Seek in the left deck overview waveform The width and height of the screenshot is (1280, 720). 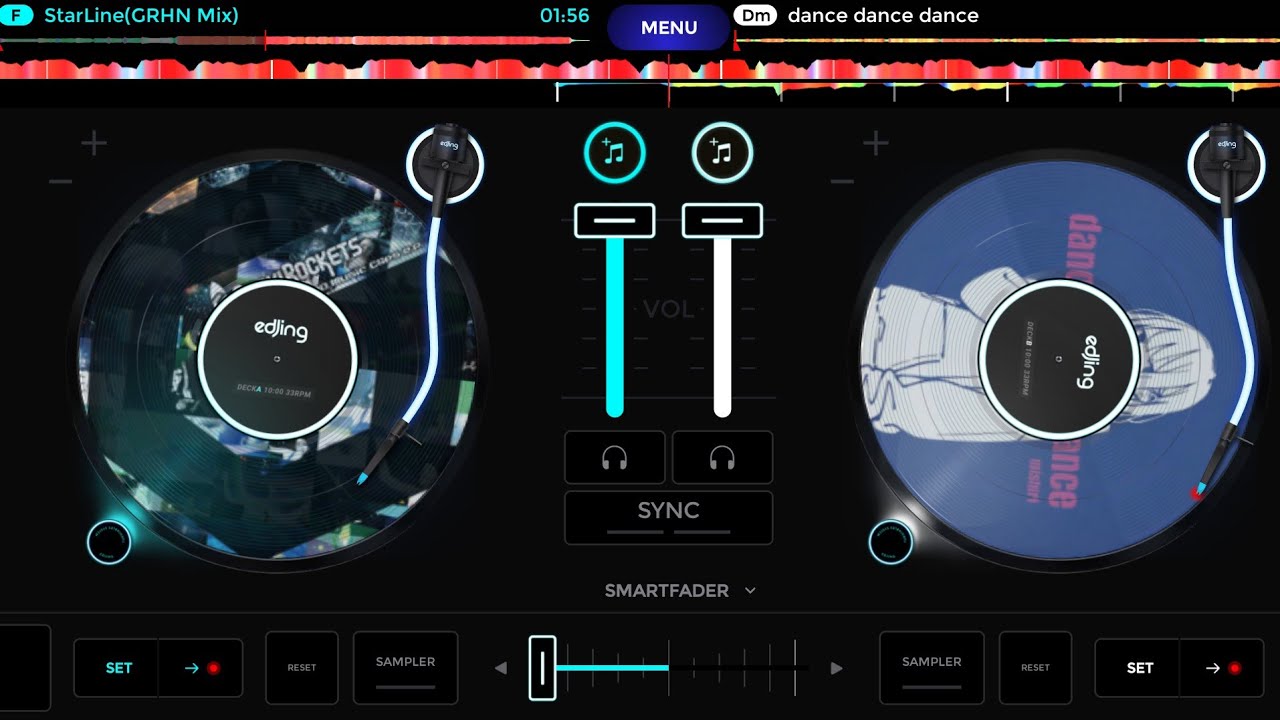297,41
